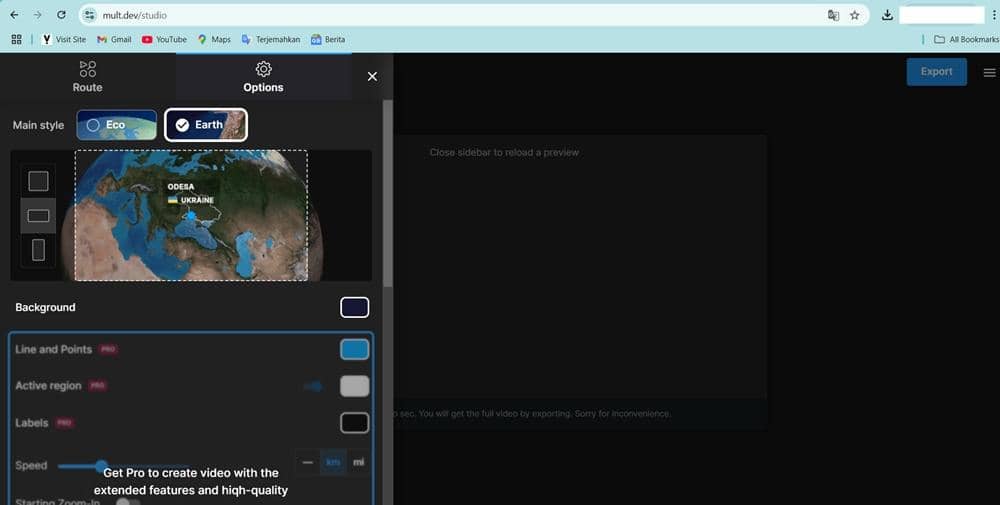The width and height of the screenshot is (1000, 505).
Task: Choose the Eco main style
Action: [x=117, y=125]
